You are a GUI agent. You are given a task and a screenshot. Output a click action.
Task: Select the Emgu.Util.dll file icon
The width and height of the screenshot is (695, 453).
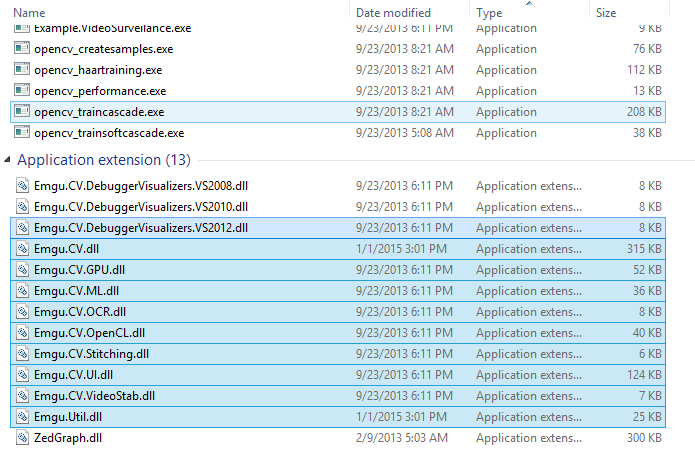click(23, 416)
